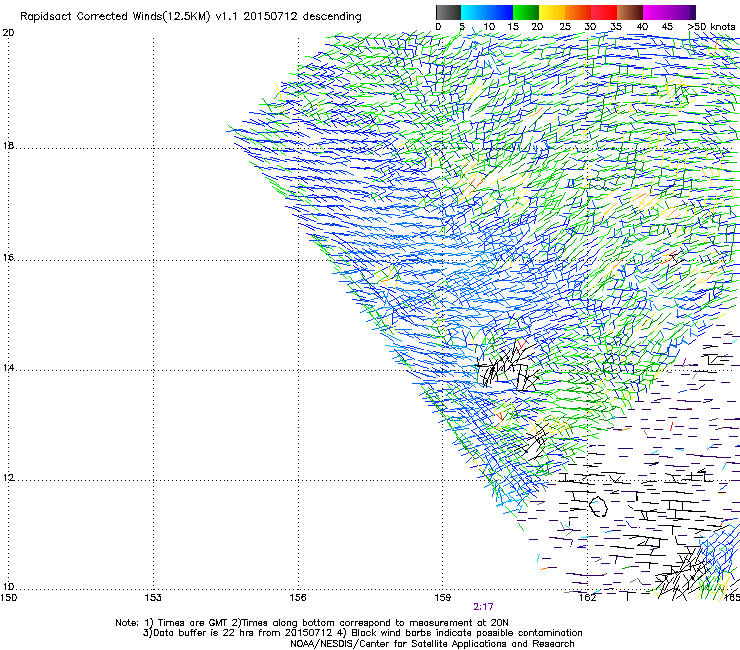The width and height of the screenshot is (740, 650).
Task: Click longitude label 153 on bottom axis
Action: pos(153,598)
